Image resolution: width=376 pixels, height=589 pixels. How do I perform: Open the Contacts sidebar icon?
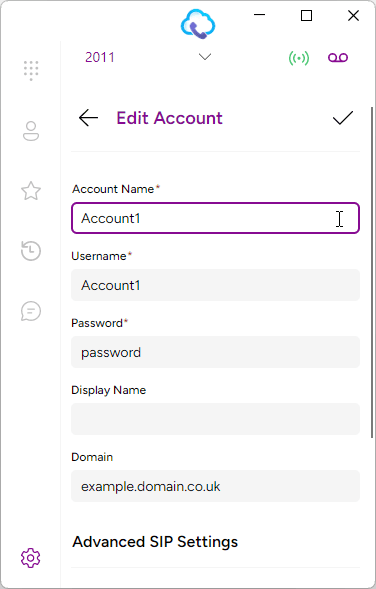pyautogui.click(x=31, y=131)
